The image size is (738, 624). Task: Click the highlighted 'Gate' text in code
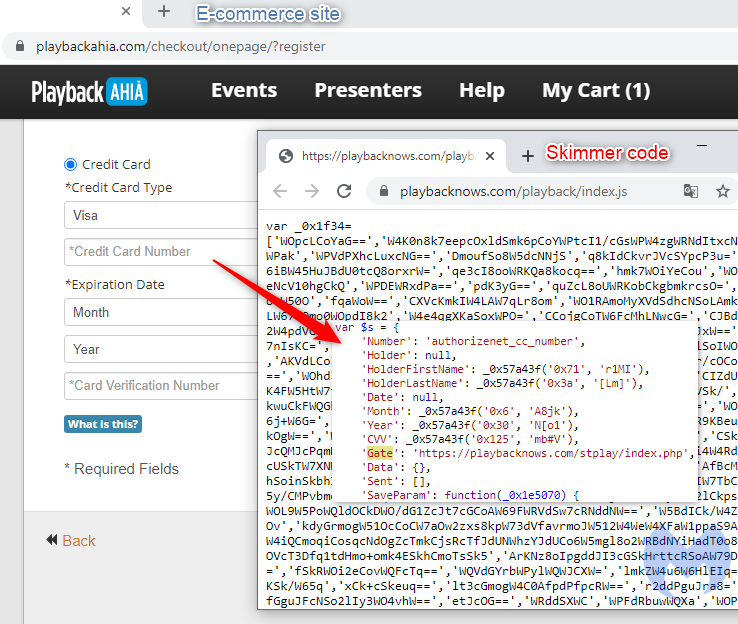380,453
